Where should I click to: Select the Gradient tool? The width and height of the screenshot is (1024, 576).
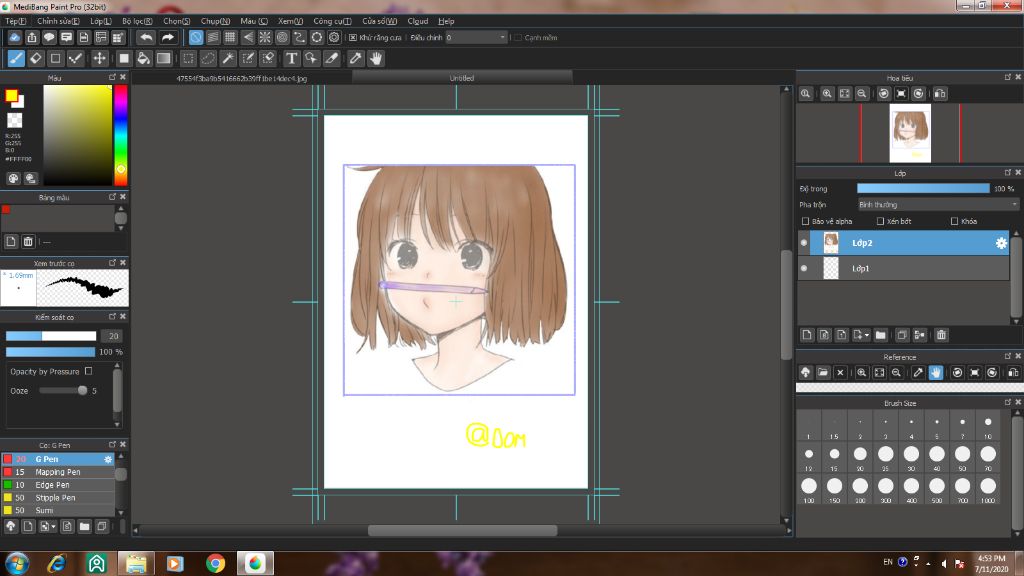pos(164,59)
